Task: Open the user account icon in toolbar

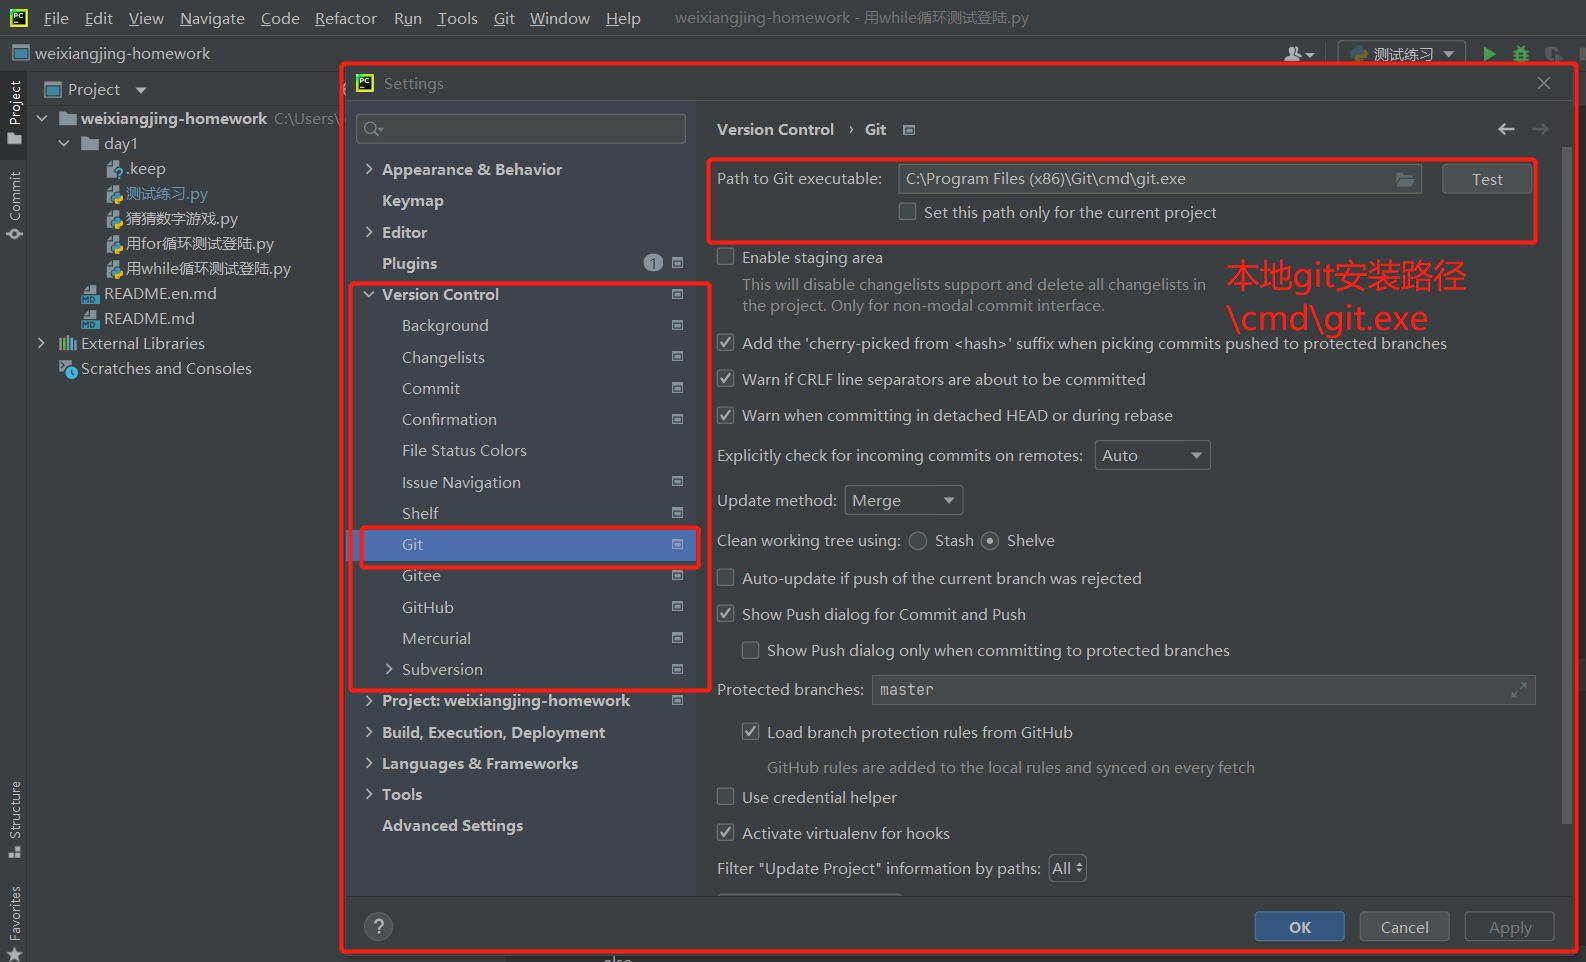Action: point(1299,54)
